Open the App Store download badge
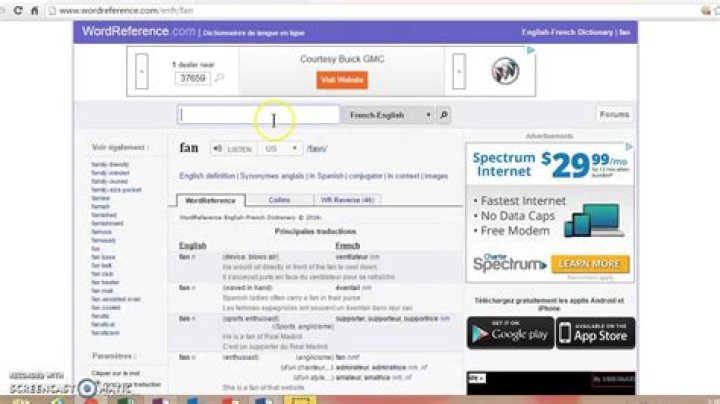 (x=596, y=333)
